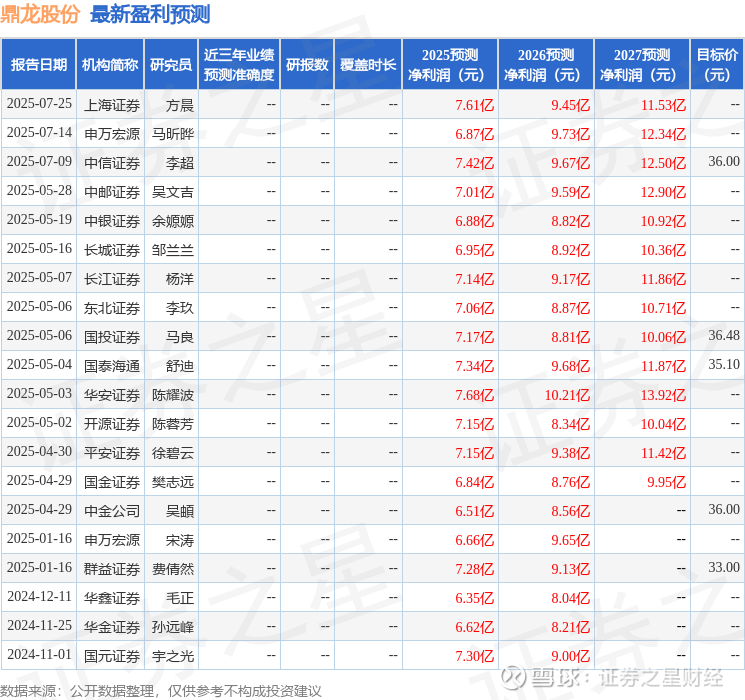This screenshot has height=700, width=745.
Task: Click 7.61亿 in 上海证券 row
Action: click(475, 105)
